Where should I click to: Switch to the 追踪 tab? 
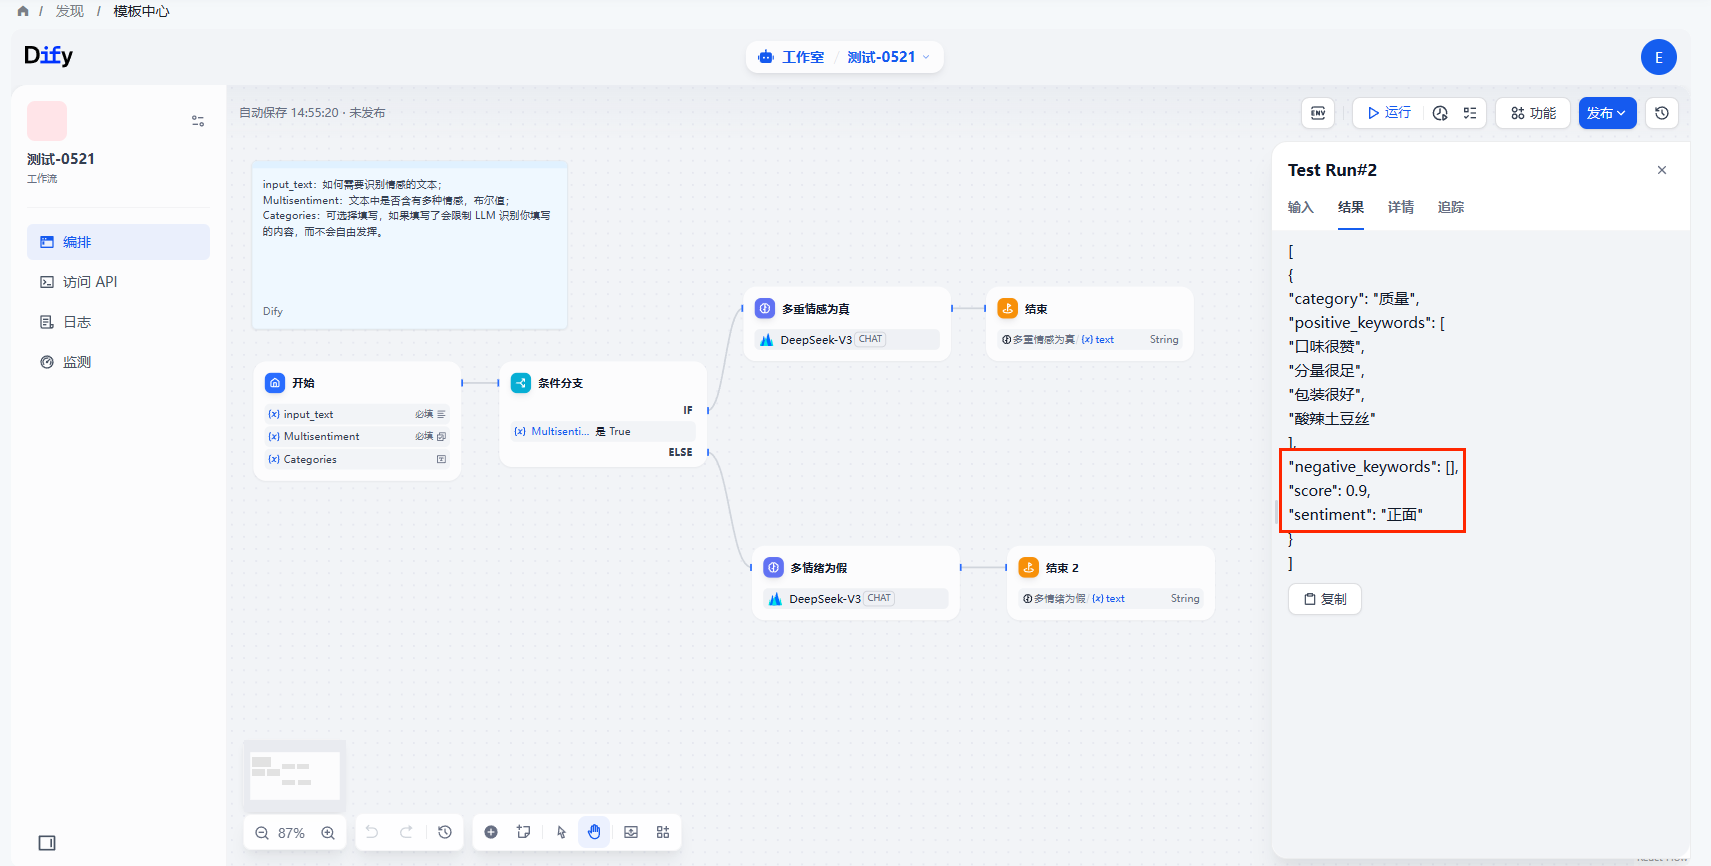(1450, 207)
